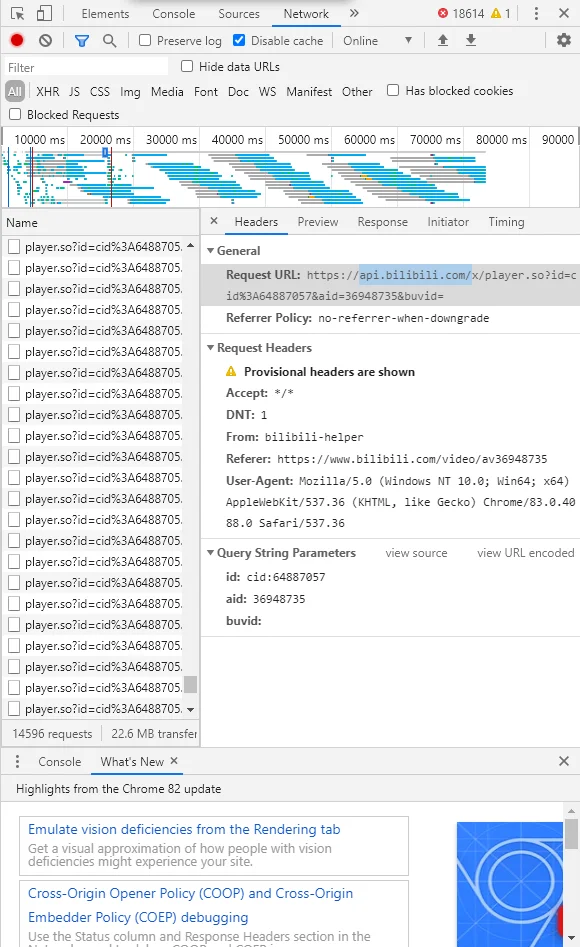This screenshot has width=580, height=947.
Task: Close the What's New tab X
Action: 174,761
